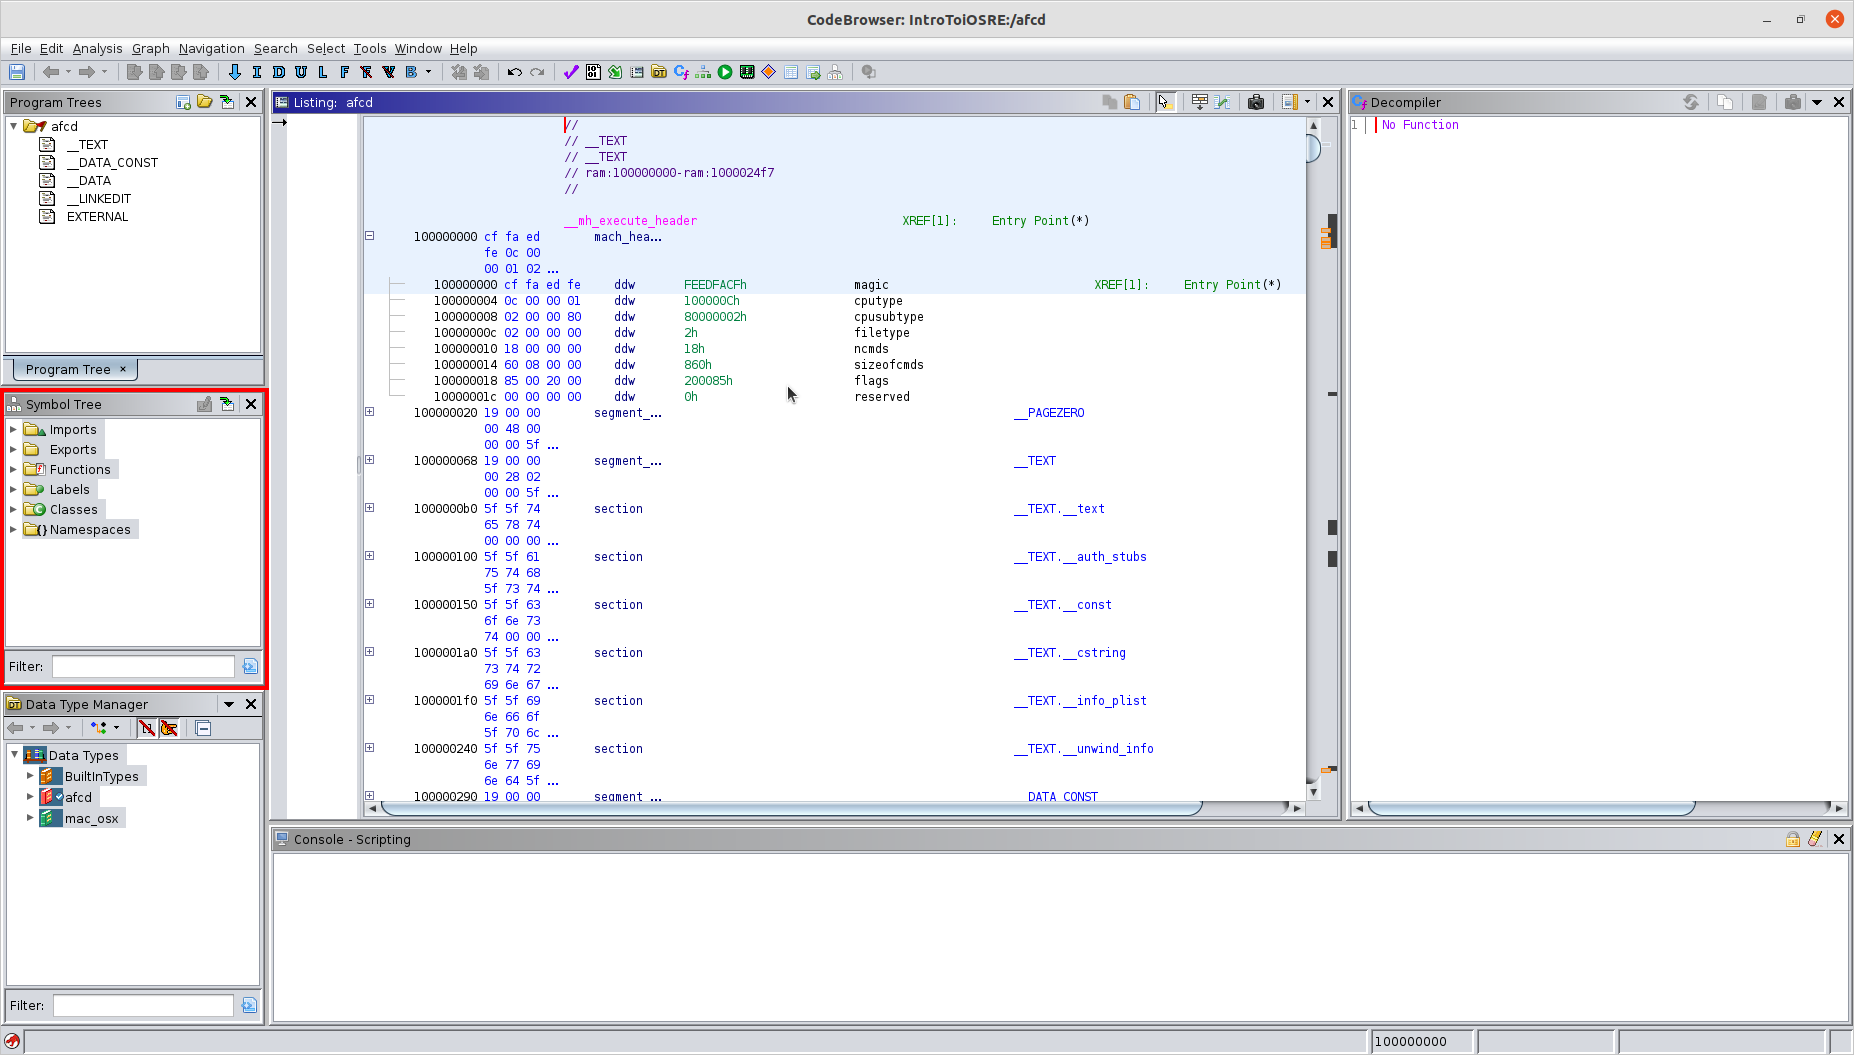Select the Defined Data (D) navigation icon

pos(279,72)
